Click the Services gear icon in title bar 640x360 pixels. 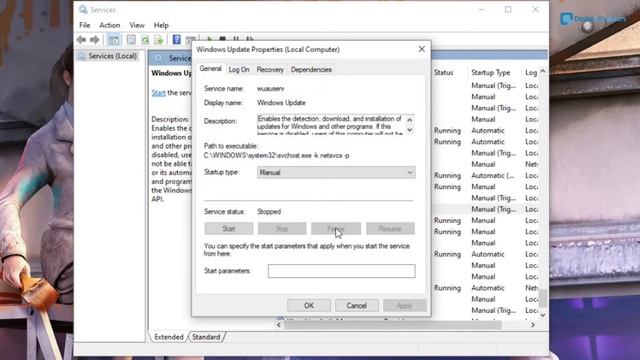[83, 9]
